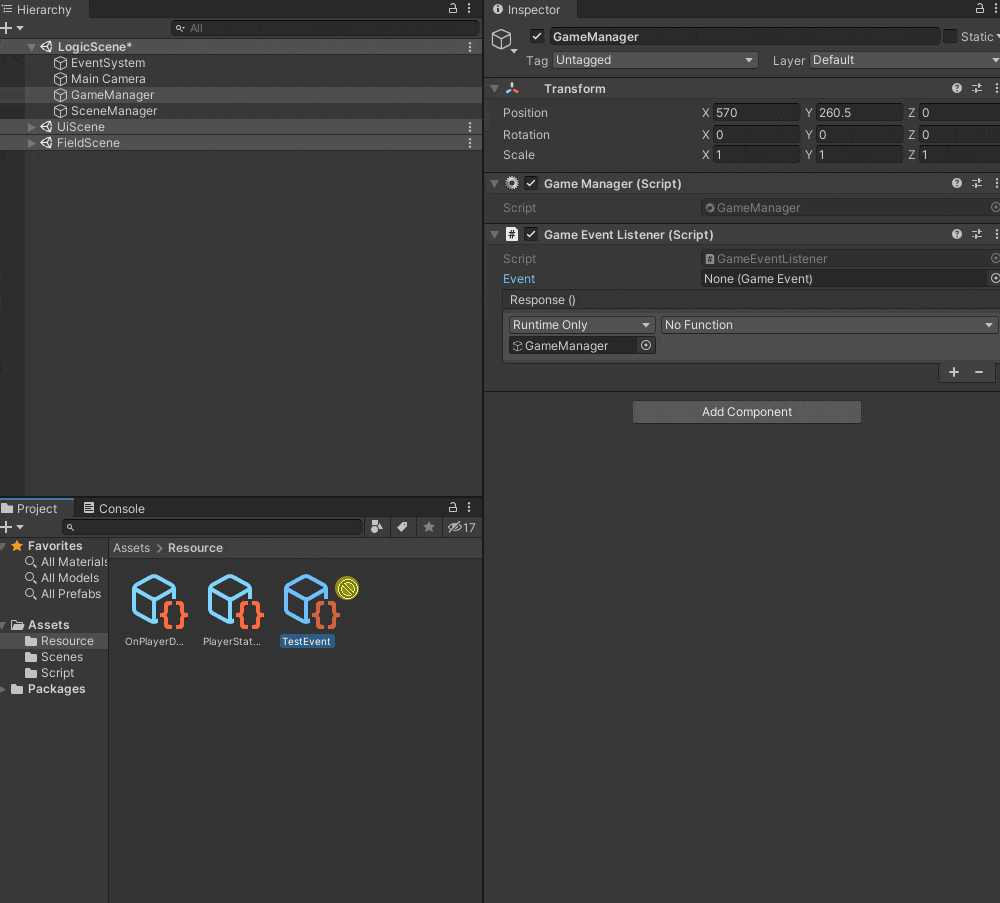
Task: Click the GameObject cube icon in Inspector
Action: pyautogui.click(x=502, y=39)
